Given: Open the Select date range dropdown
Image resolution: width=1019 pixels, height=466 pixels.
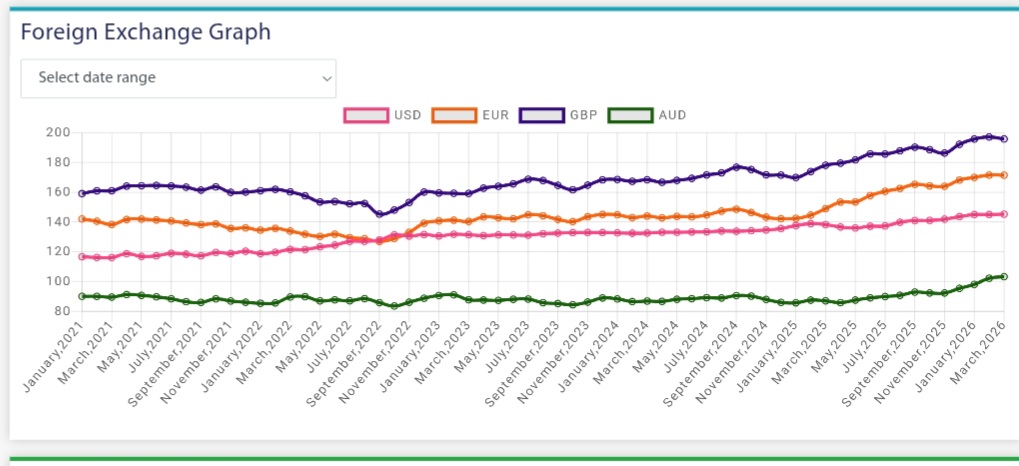Looking at the screenshot, I should coord(178,78).
